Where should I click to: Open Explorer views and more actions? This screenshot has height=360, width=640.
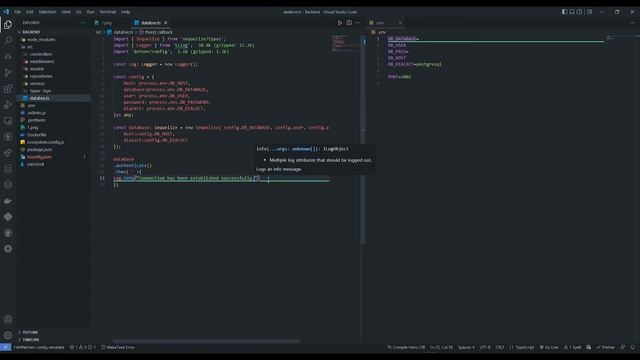[x=83, y=23]
